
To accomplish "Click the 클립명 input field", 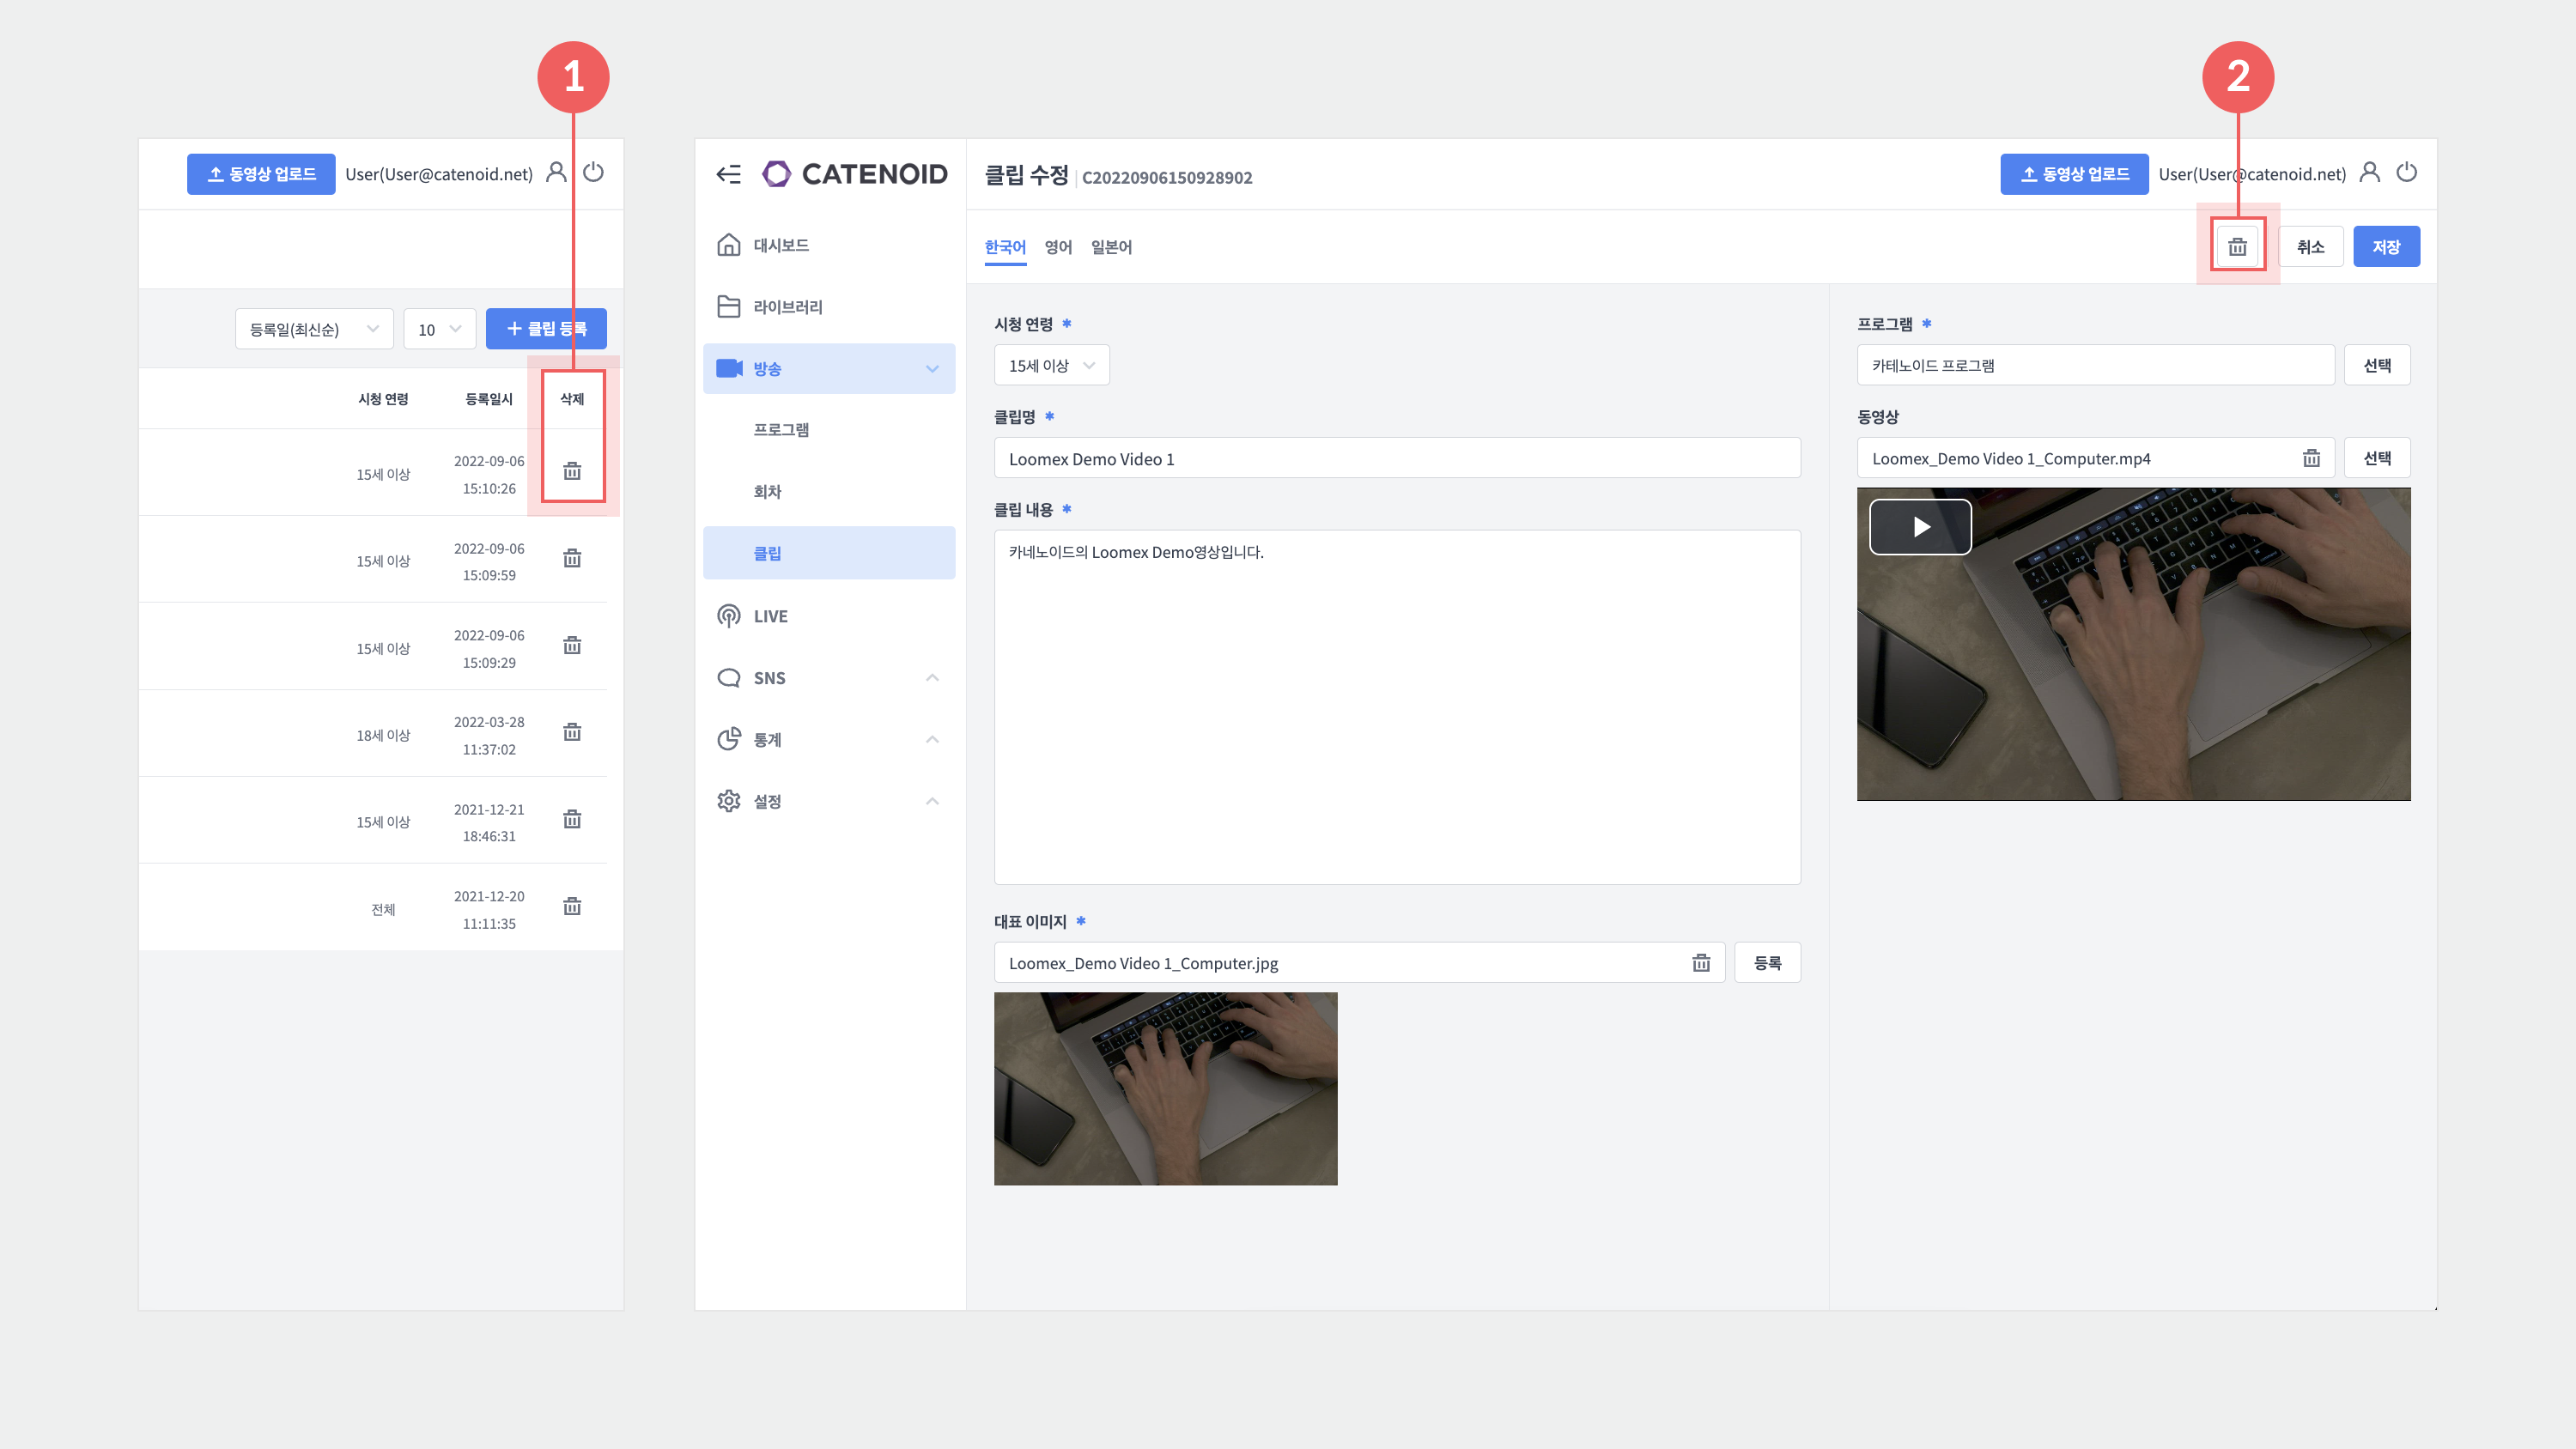I will (x=1396, y=459).
